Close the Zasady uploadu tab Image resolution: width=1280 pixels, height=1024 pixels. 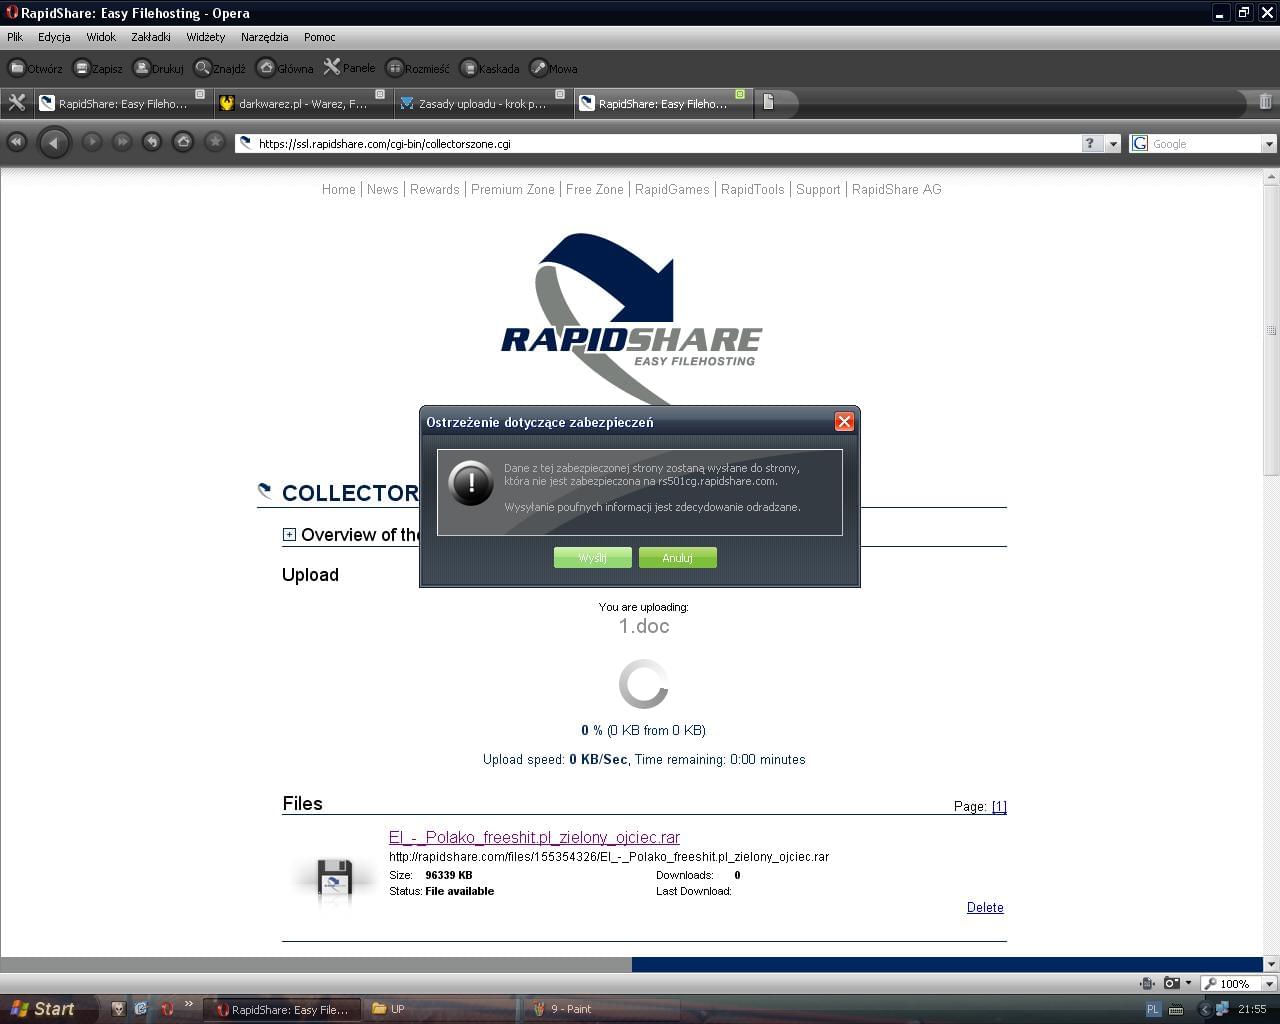pos(560,94)
